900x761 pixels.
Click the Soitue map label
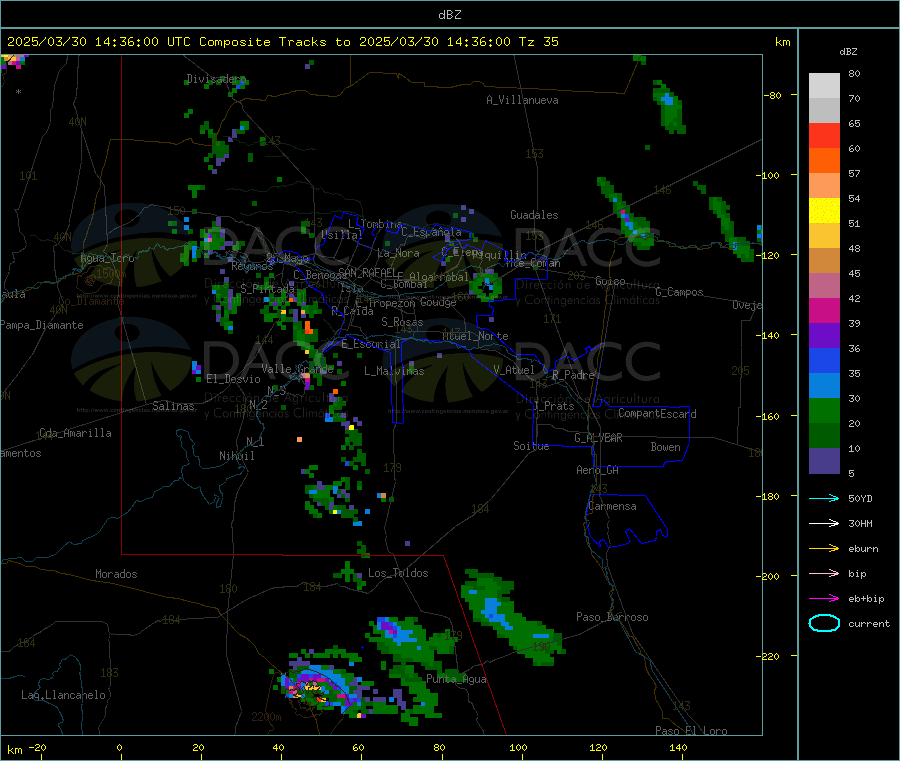[531, 446]
